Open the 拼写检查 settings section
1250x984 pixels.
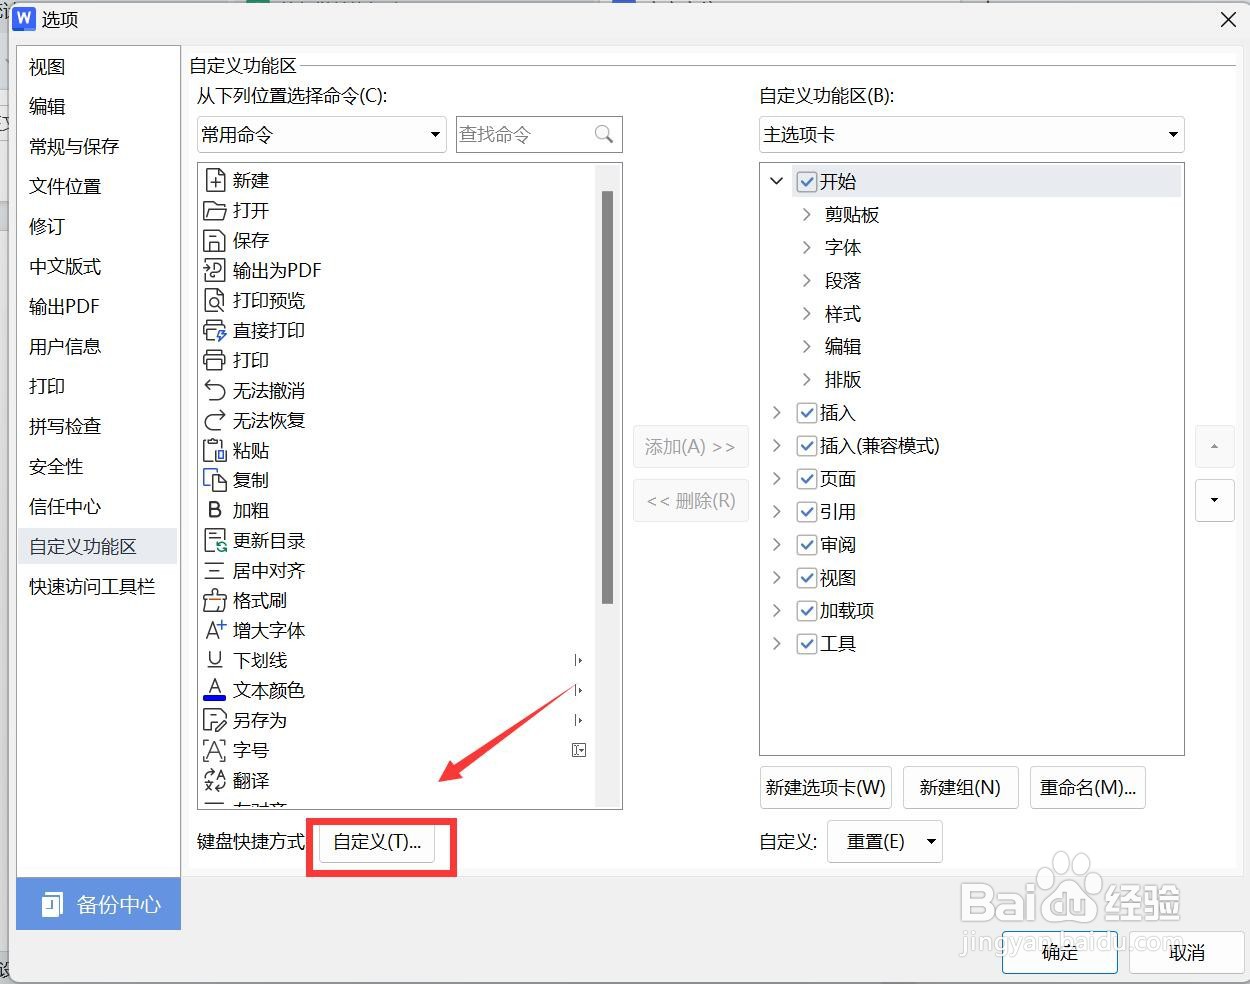pyautogui.click(x=64, y=426)
